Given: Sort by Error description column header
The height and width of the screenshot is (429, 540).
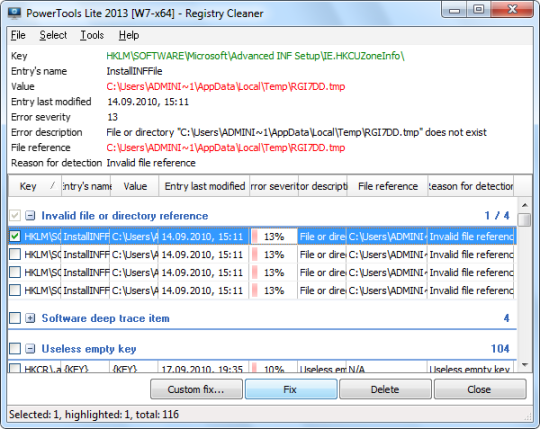Looking at the screenshot, I should [323, 186].
